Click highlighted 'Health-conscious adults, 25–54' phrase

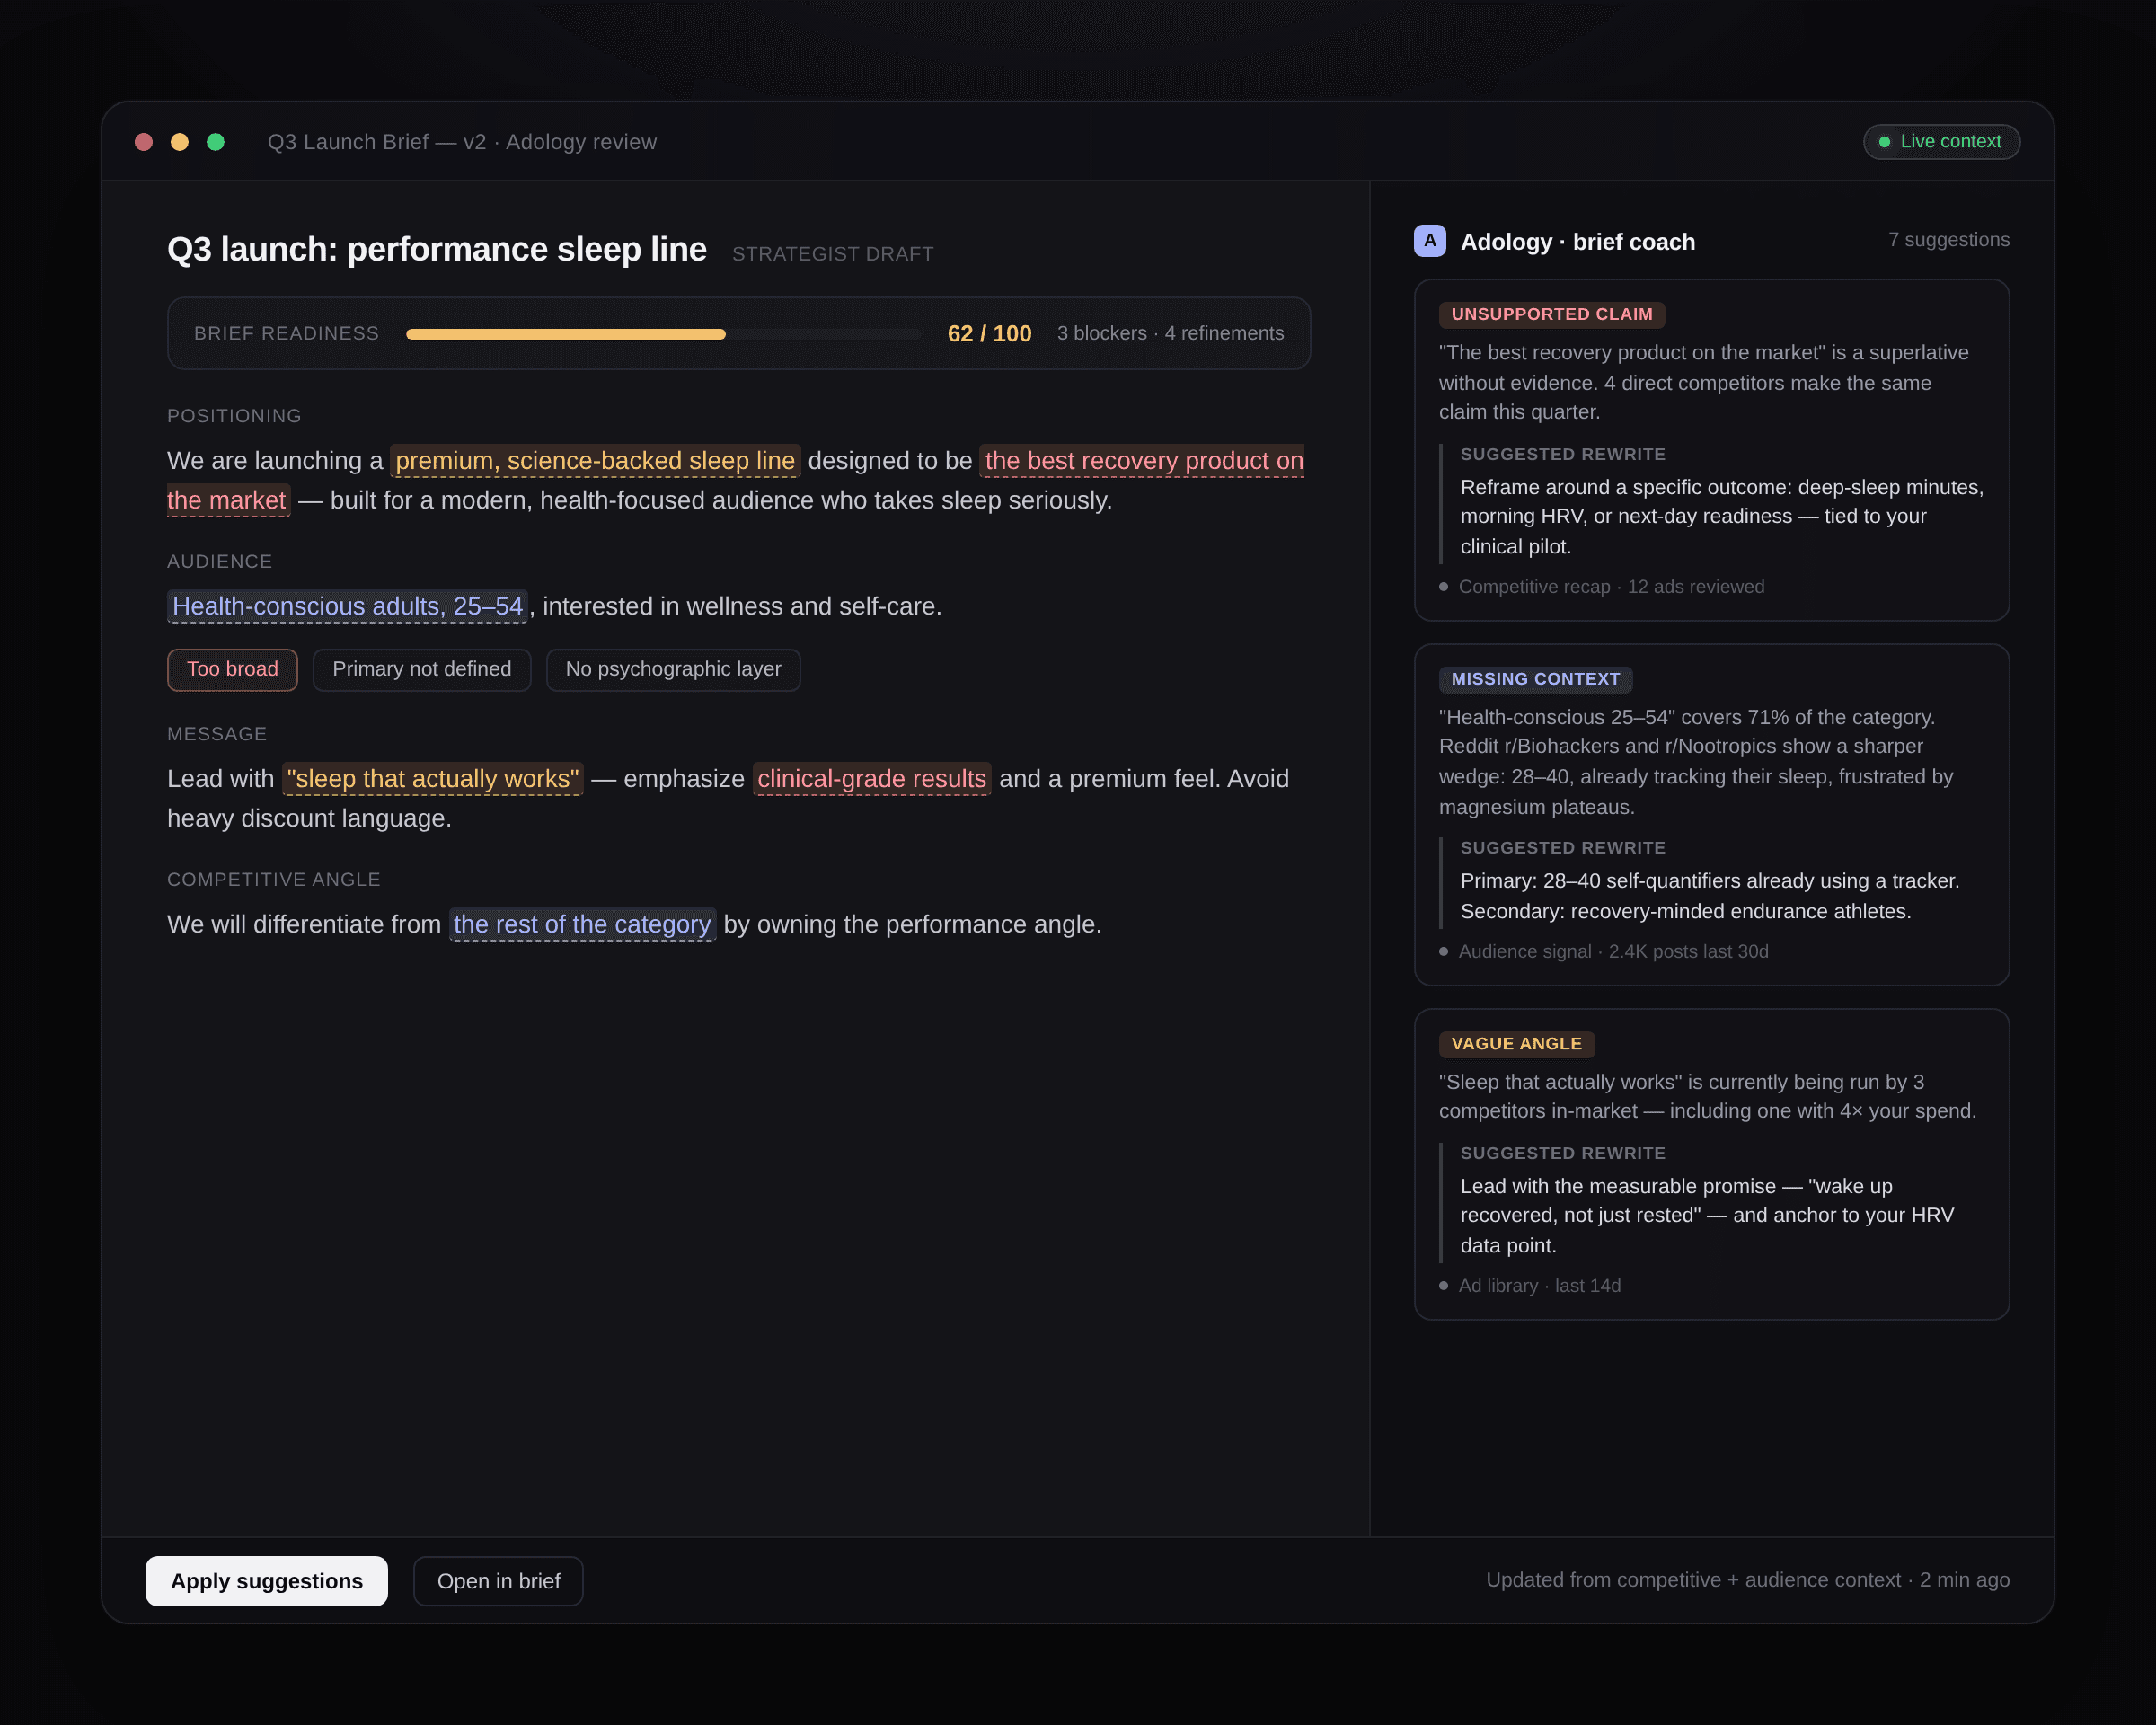pyautogui.click(x=347, y=606)
